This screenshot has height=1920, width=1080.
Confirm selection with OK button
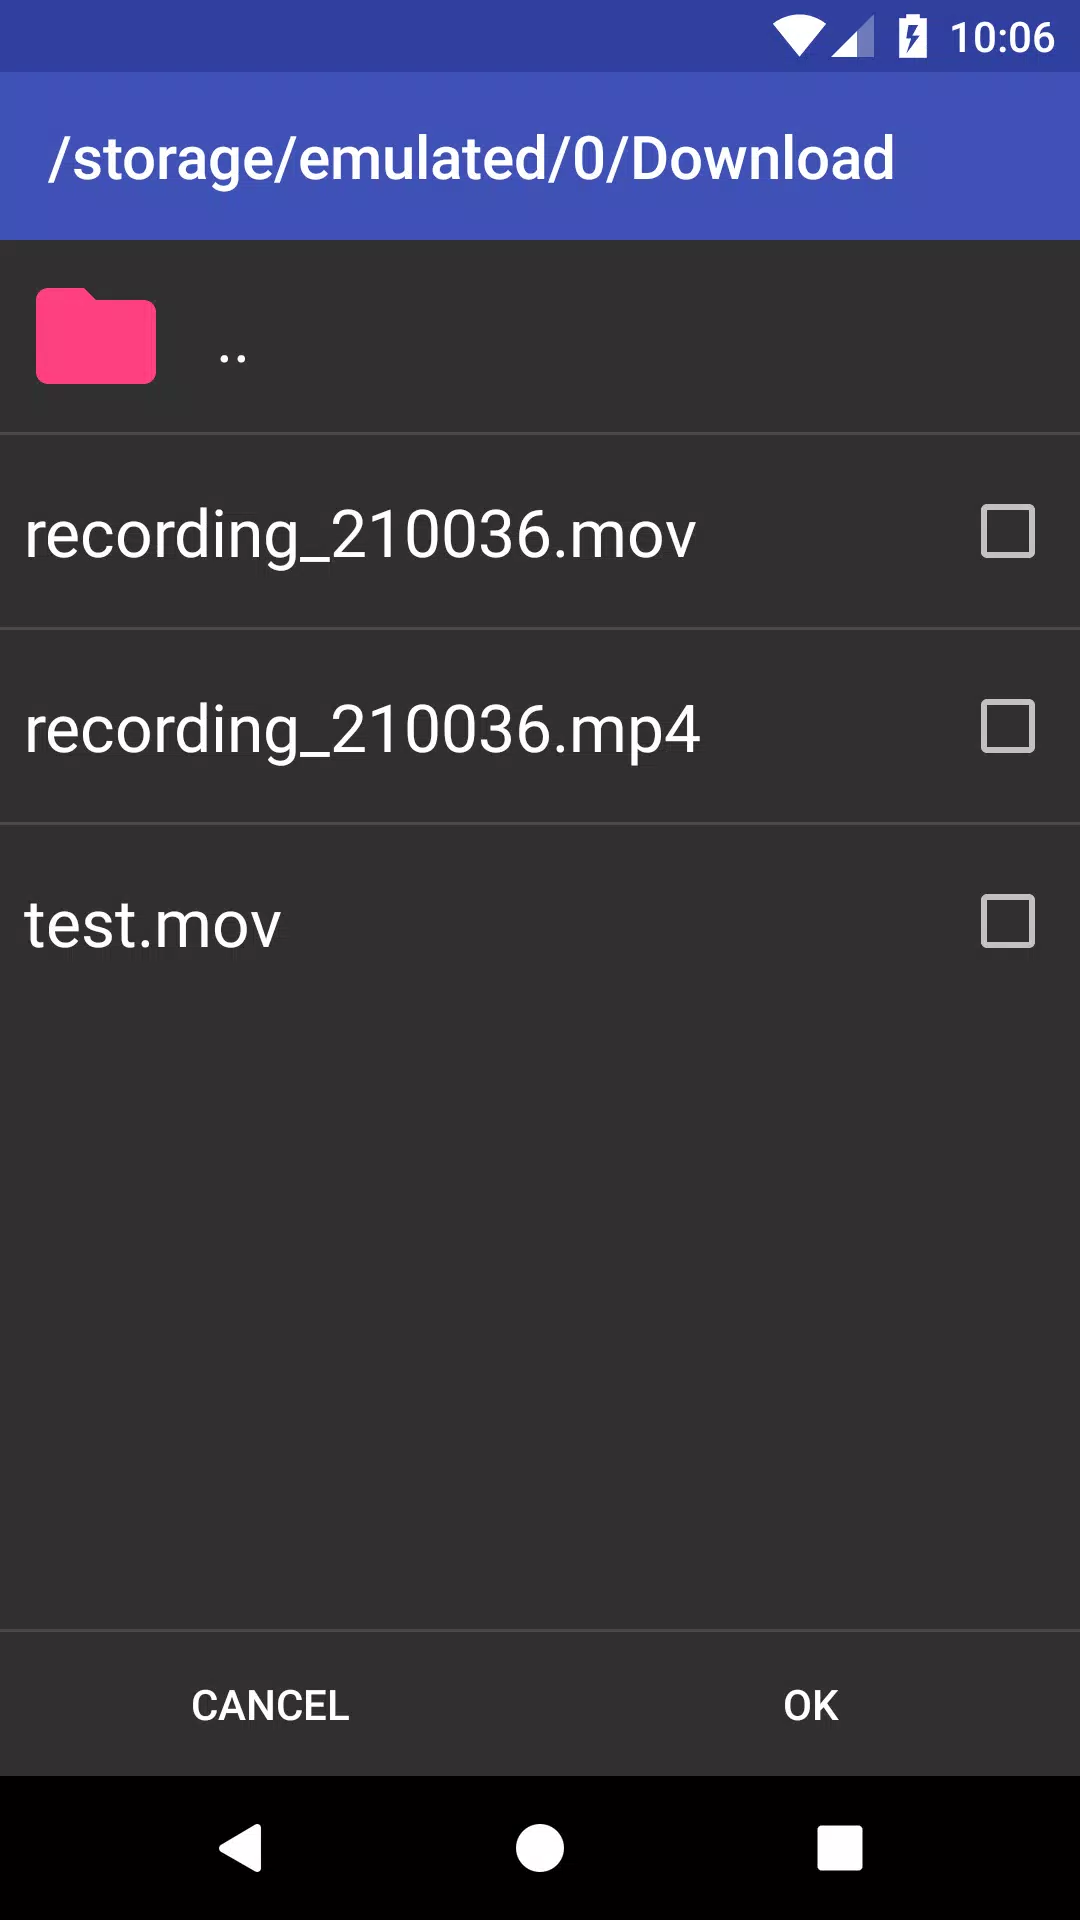point(810,1705)
